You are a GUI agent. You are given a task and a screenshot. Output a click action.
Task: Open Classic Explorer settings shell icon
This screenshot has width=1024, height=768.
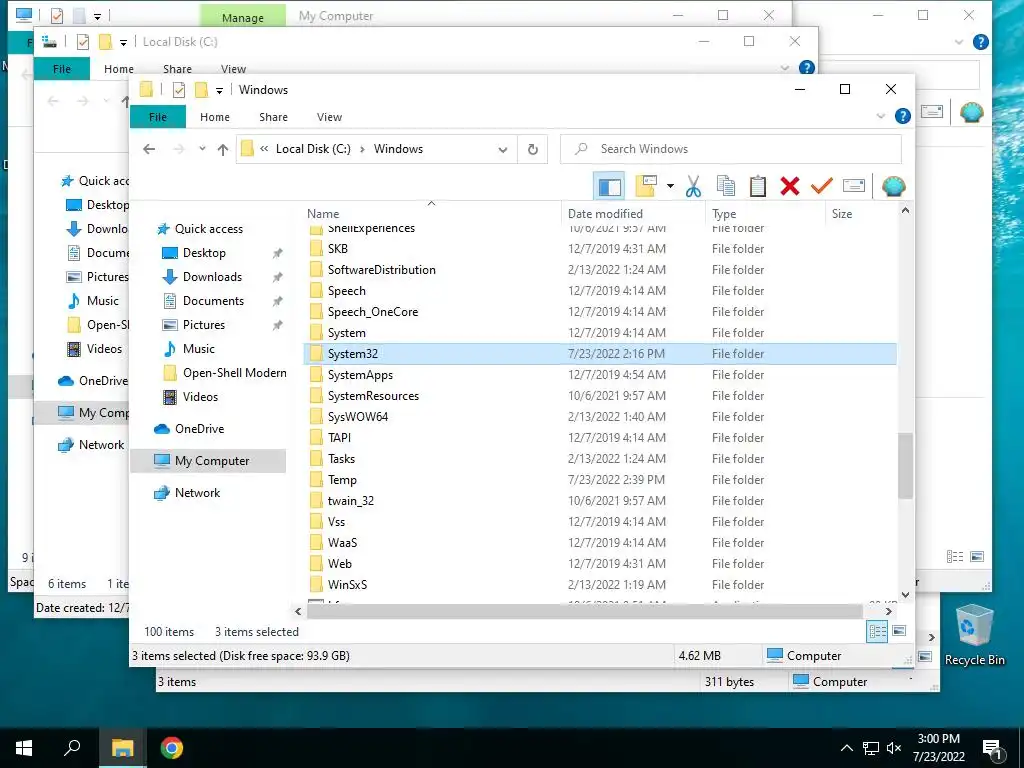[893, 187]
